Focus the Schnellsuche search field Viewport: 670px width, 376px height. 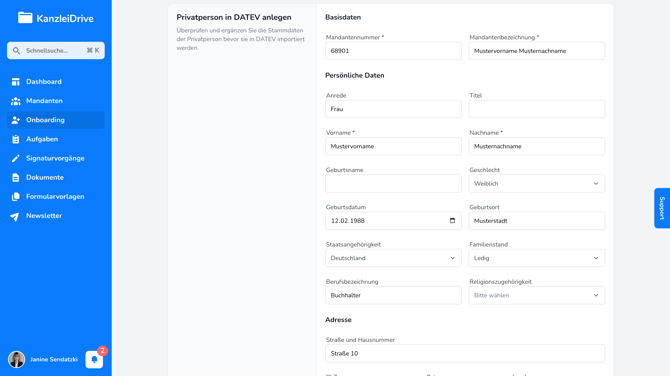[x=56, y=50]
